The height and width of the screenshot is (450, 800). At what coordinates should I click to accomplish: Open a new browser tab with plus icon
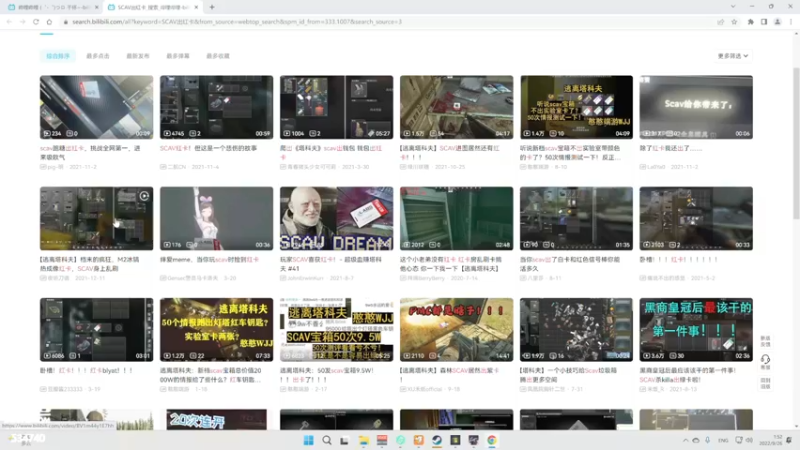pyautogui.click(x=212, y=7)
